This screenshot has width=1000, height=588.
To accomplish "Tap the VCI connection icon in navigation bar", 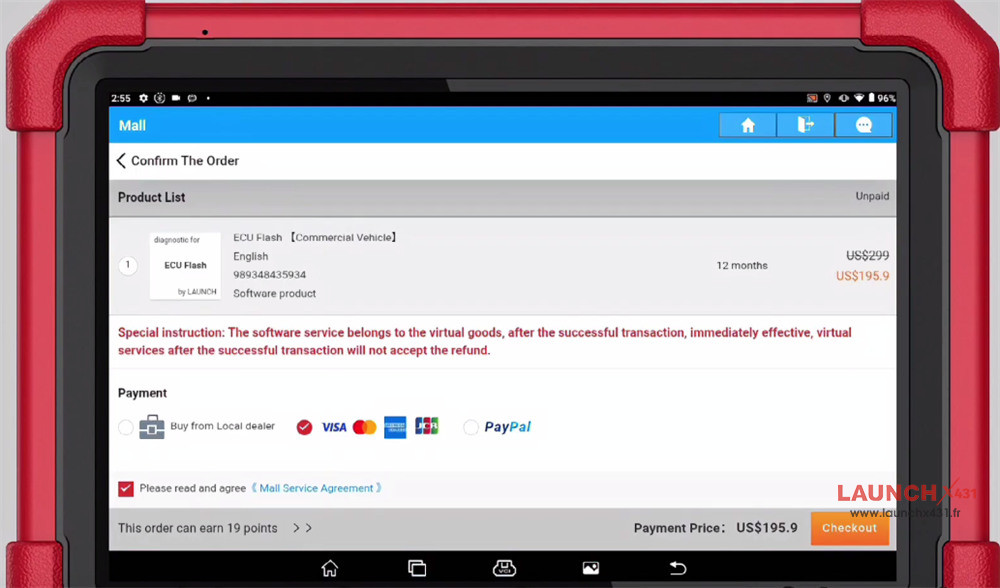I will point(505,567).
